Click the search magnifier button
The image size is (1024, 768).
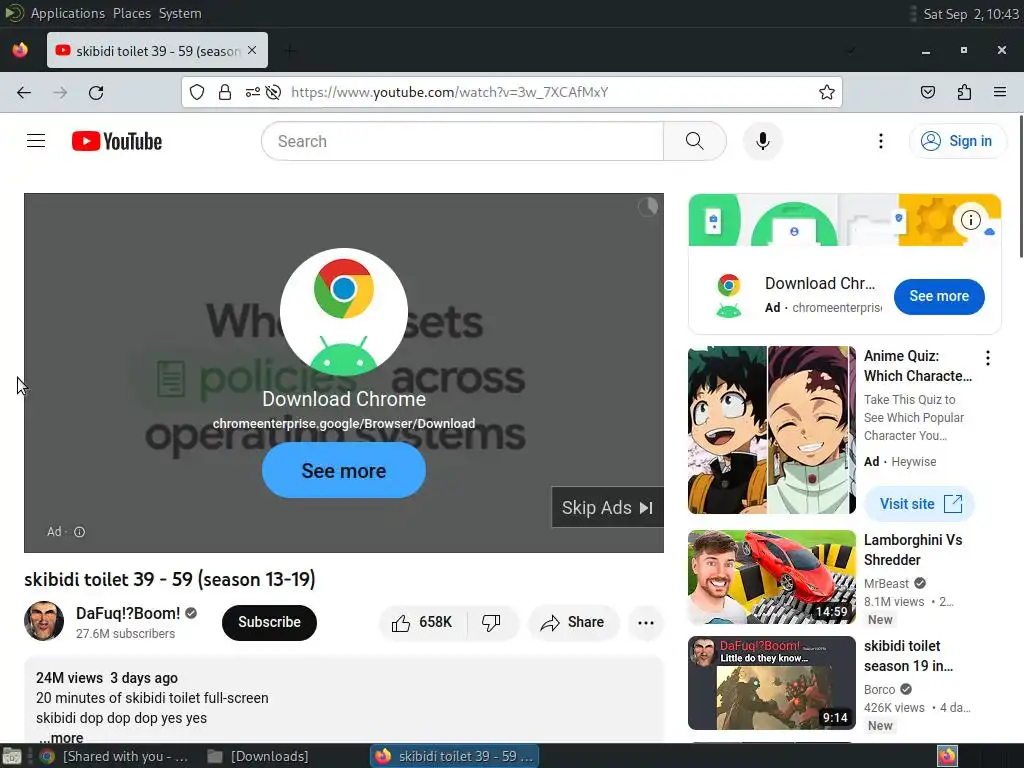[695, 141]
